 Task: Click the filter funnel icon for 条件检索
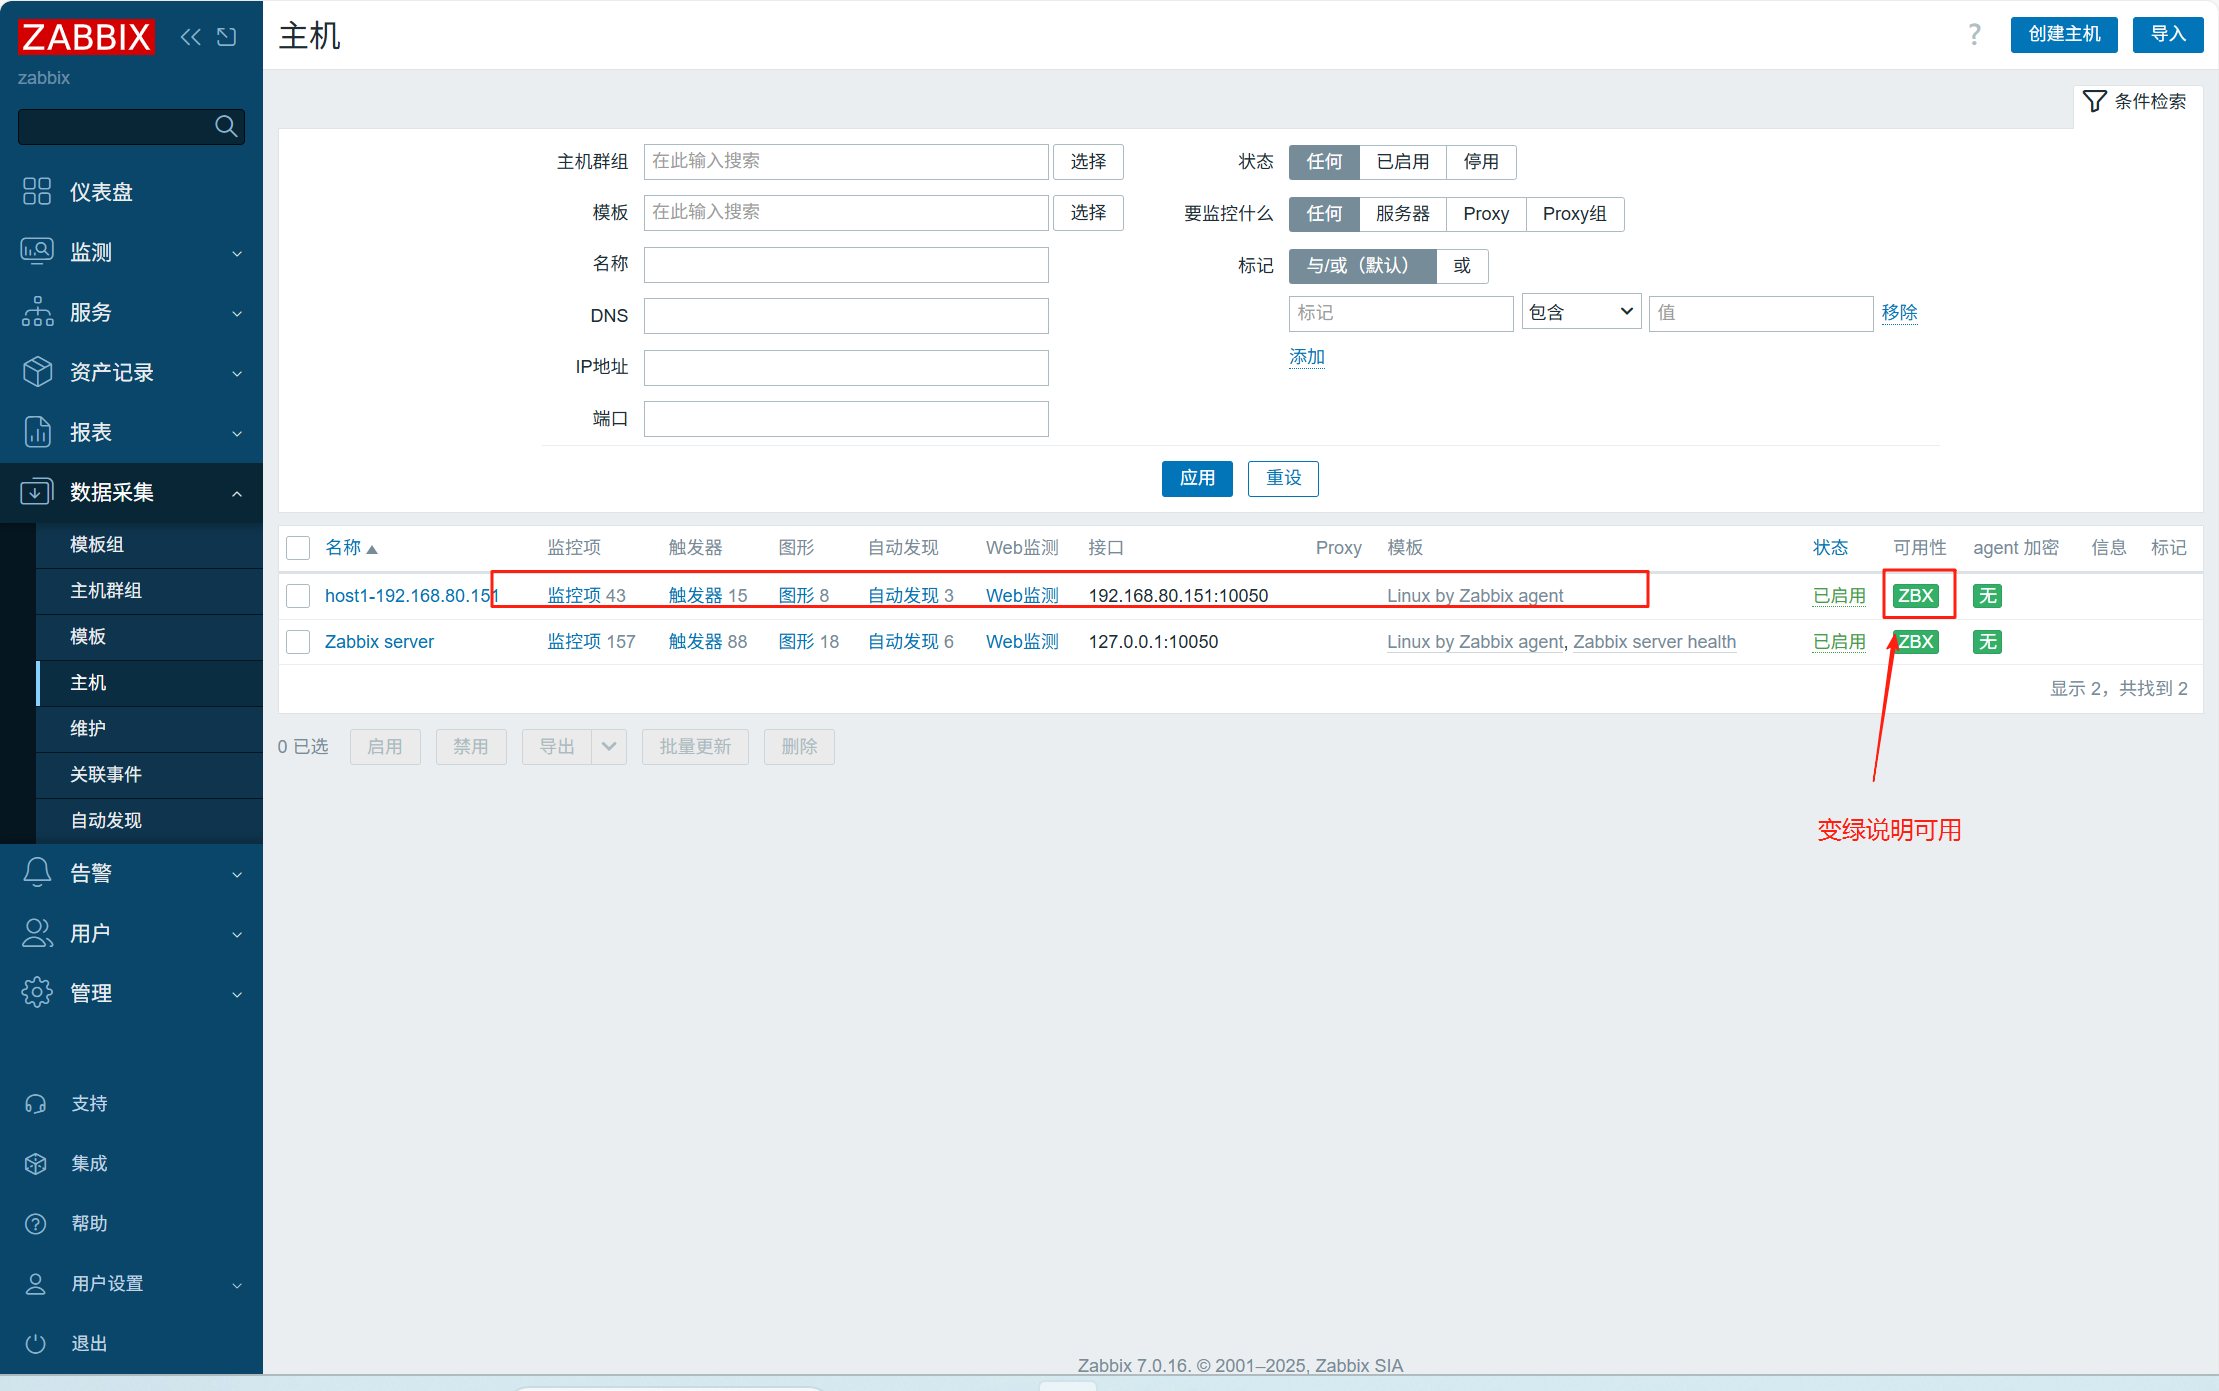(x=2094, y=101)
